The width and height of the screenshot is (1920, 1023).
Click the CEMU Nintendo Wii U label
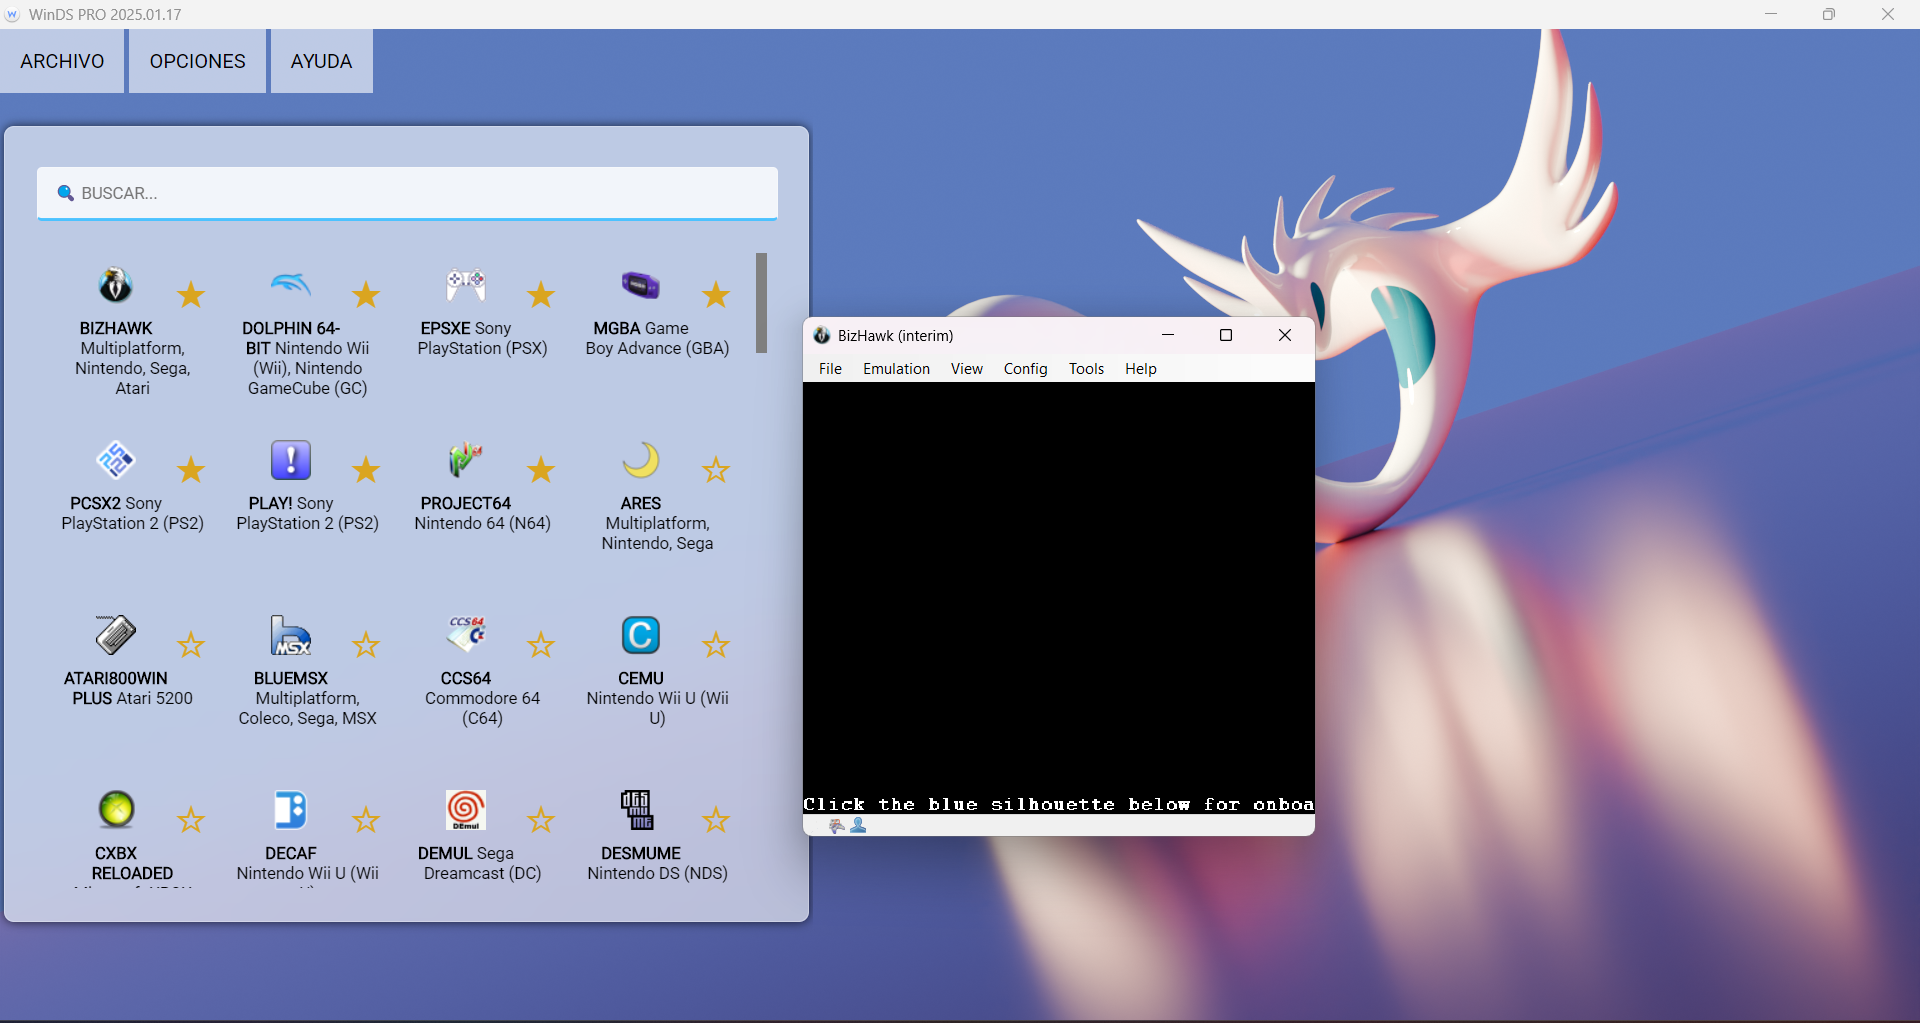(657, 698)
